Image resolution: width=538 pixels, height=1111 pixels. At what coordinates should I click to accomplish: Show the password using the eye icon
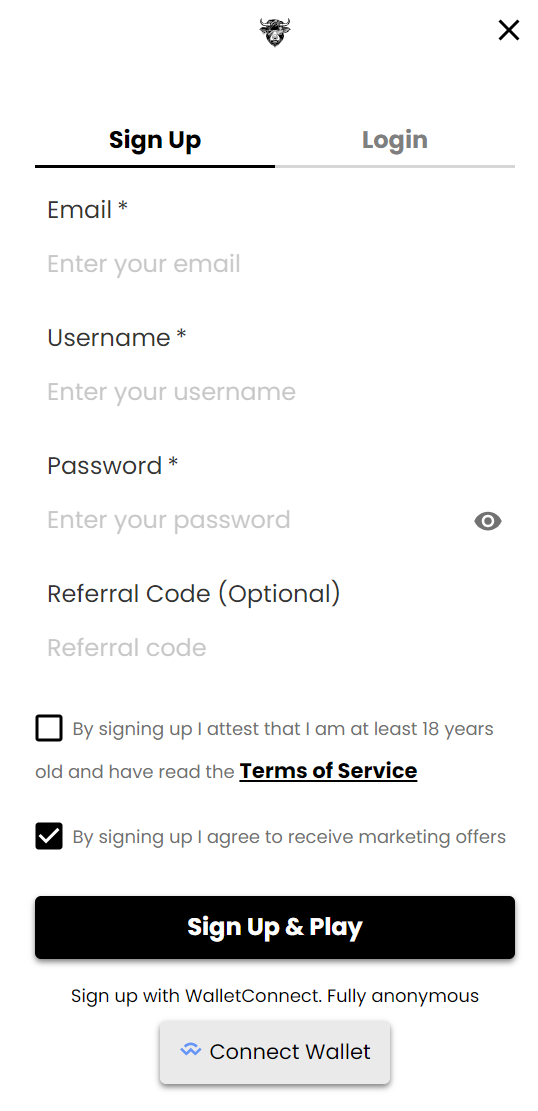tap(488, 521)
